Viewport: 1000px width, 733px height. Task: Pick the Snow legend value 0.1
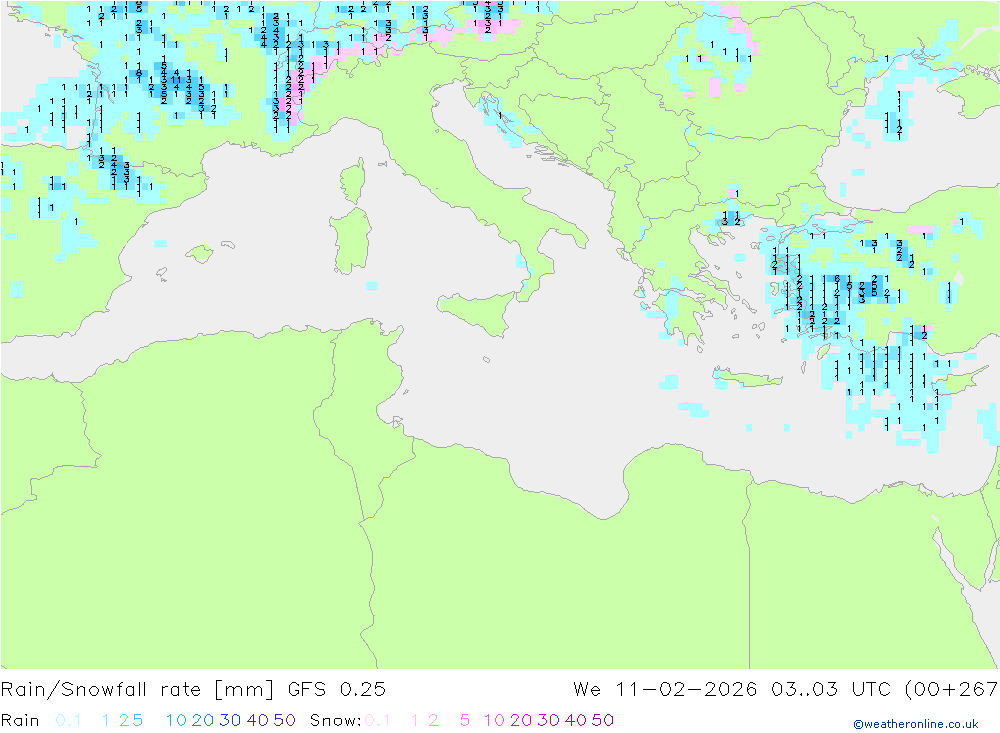378,720
